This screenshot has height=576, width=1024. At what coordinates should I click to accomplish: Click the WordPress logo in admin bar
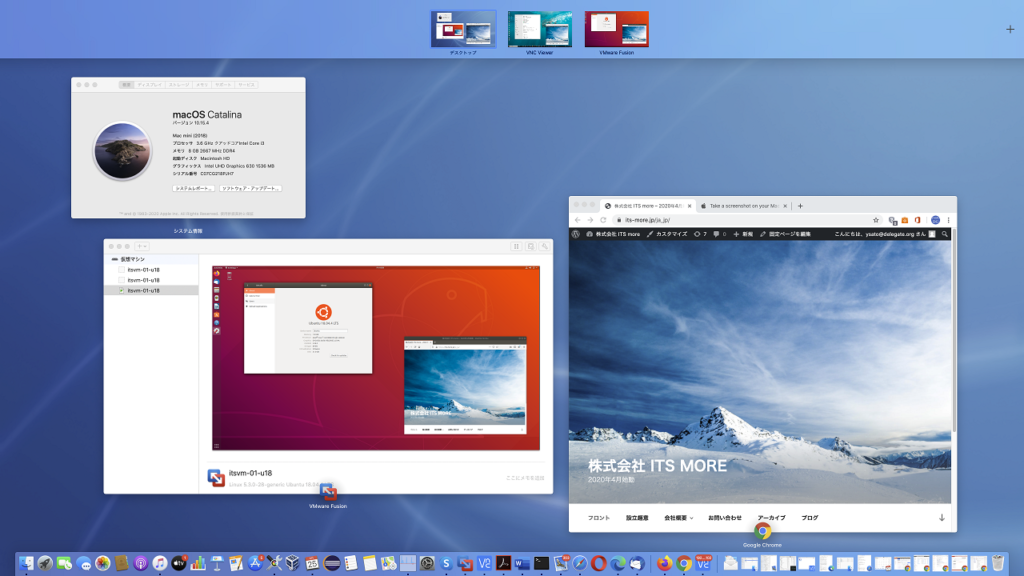click(576, 234)
